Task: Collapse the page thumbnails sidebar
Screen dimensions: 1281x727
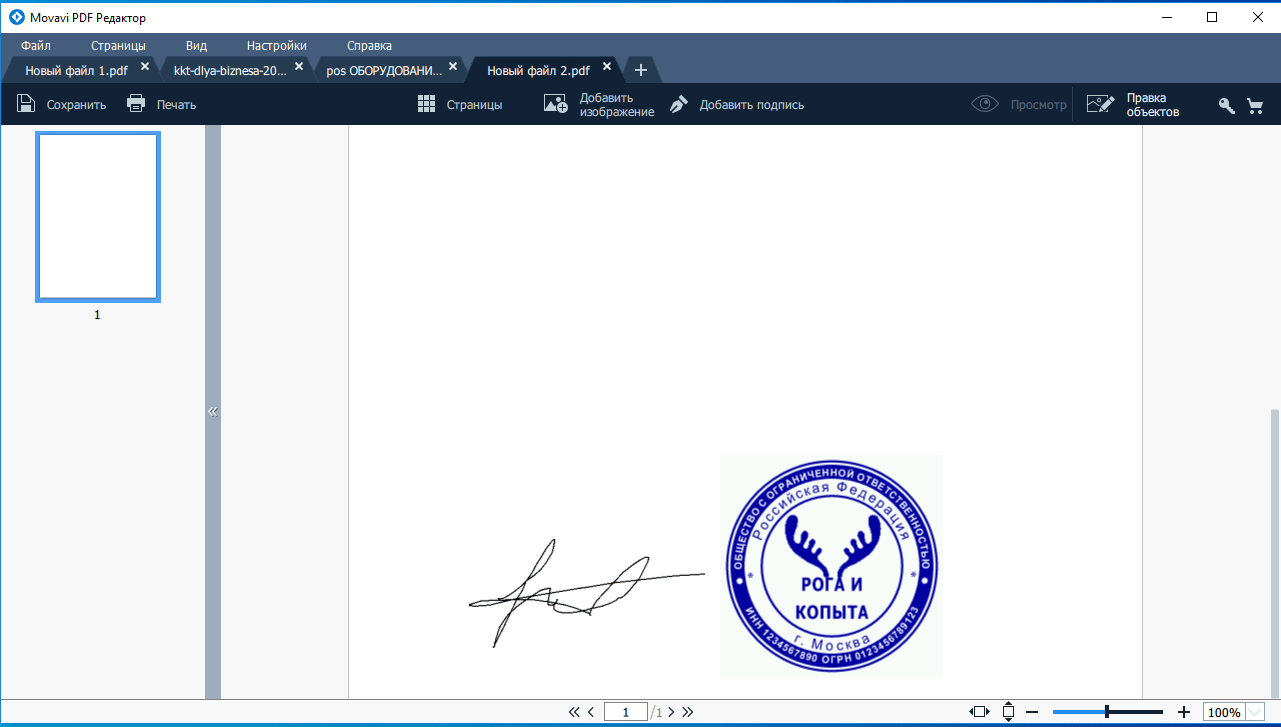Action: point(212,411)
